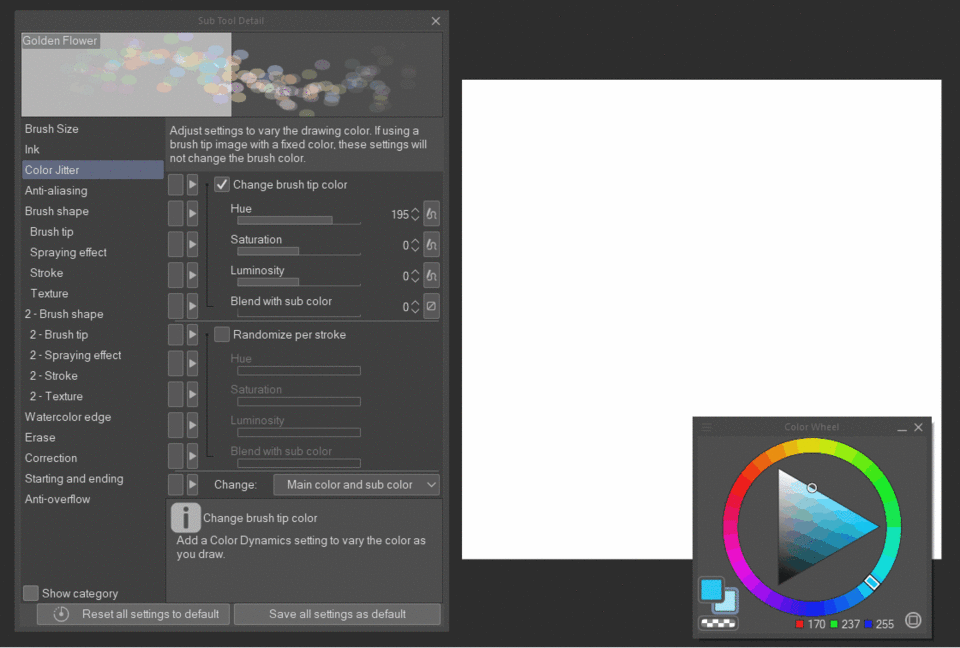This screenshot has height=648, width=960.
Task: Open Luminosity dynamics settings button
Action: (431, 275)
